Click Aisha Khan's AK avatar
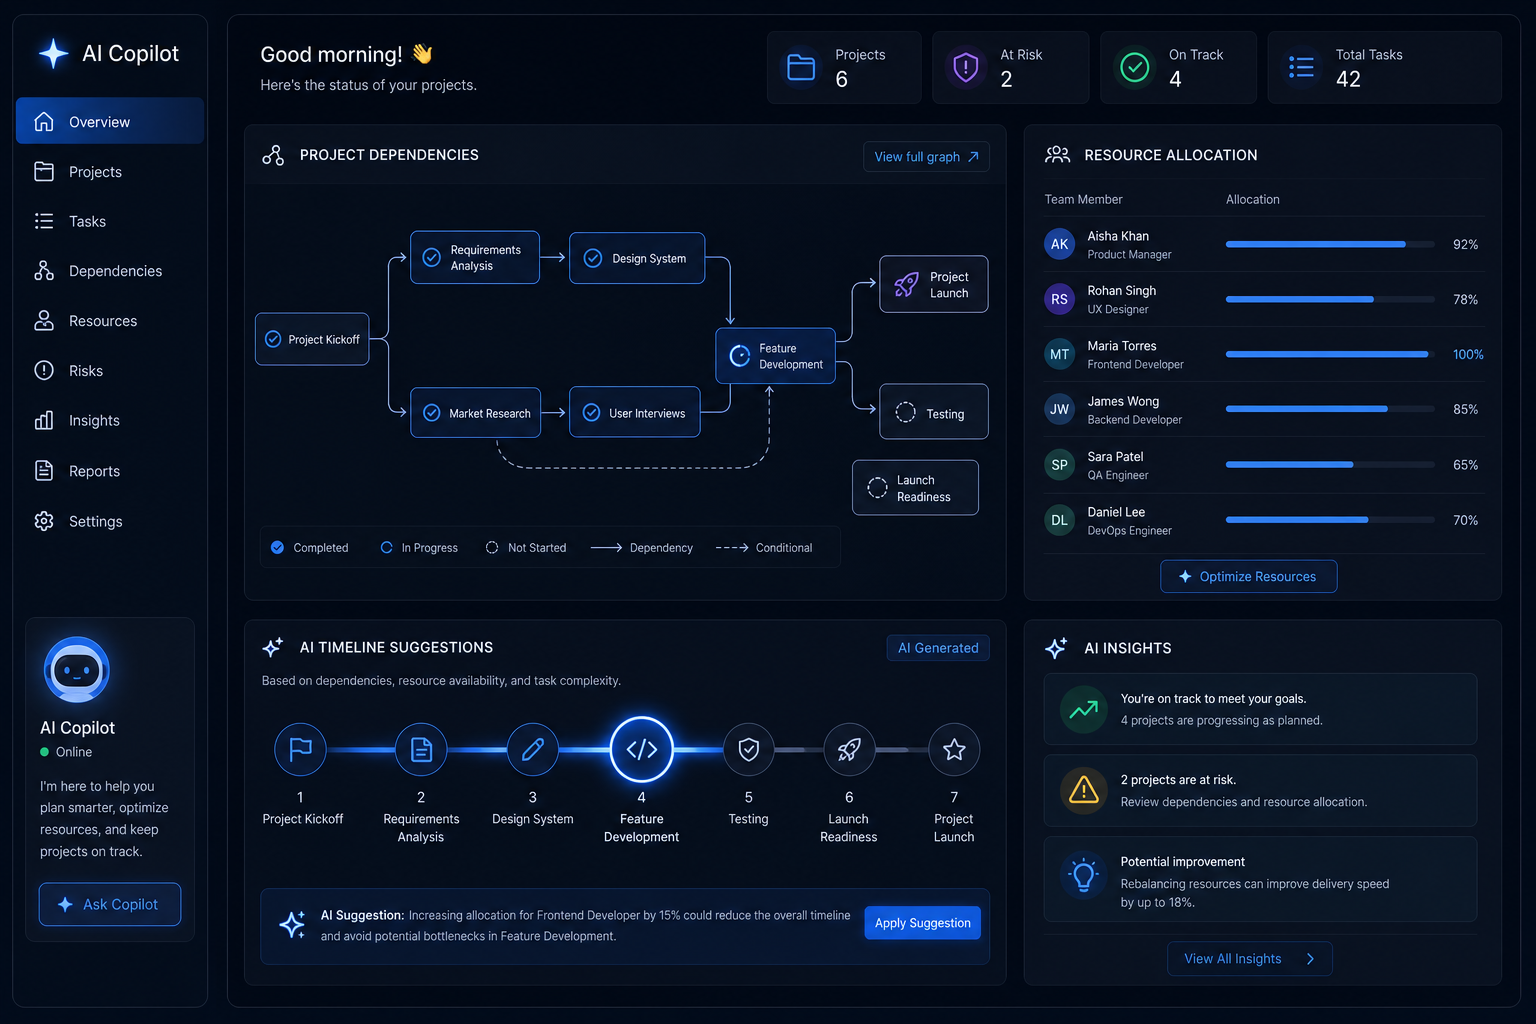1536x1024 pixels. pyautogui.click(x=1059, y=244)
